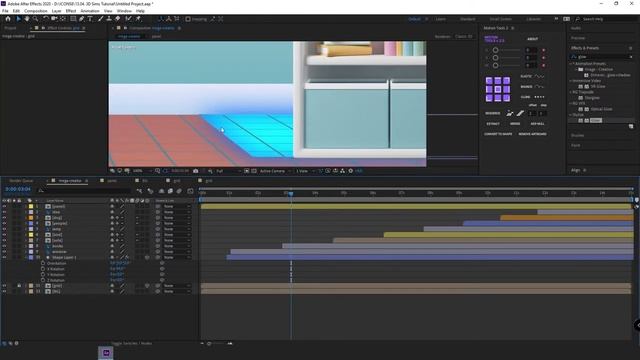Select the Pen tool

pos(82,19)
